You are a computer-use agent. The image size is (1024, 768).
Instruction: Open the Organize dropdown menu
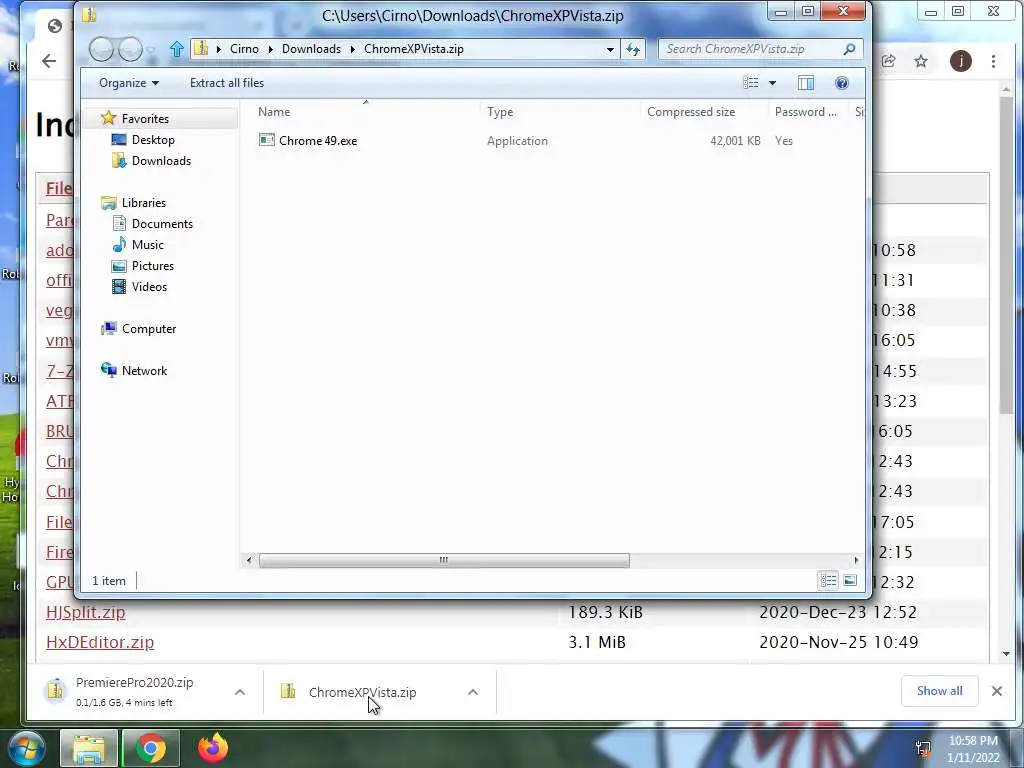point(129,83)
